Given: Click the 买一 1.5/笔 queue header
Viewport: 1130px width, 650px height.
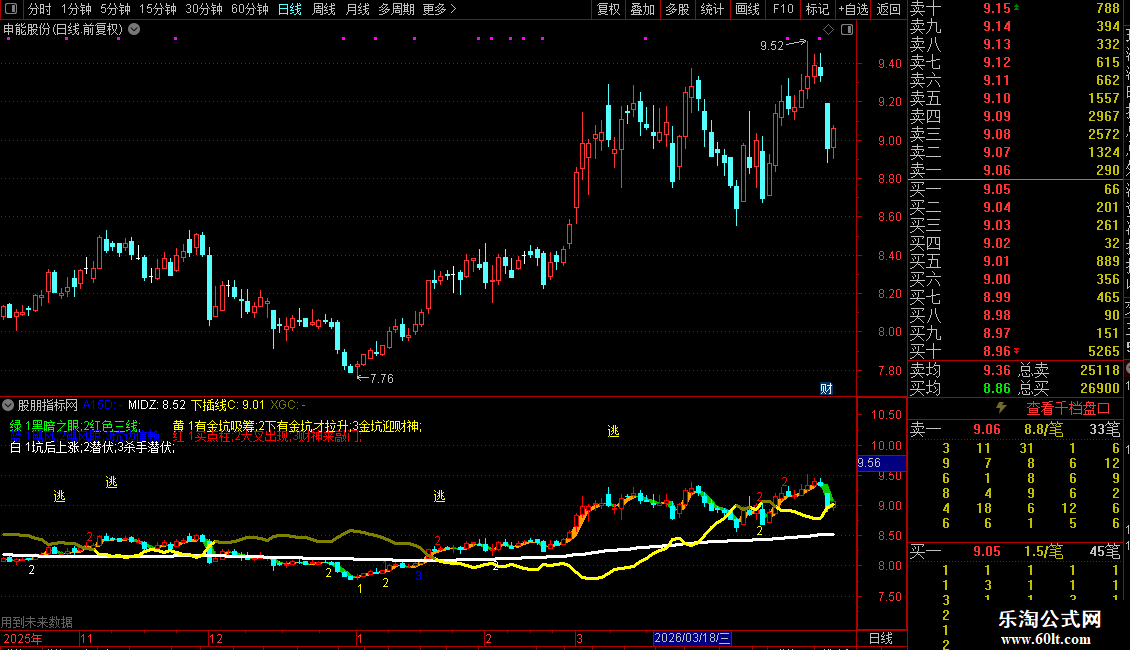Looking at the screenshot, I should click(1015, 551).
